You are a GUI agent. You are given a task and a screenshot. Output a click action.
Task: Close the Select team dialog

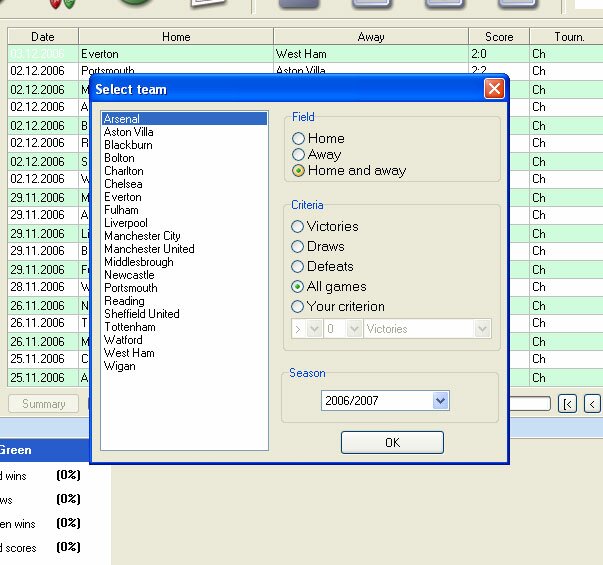tap(494, 89)
